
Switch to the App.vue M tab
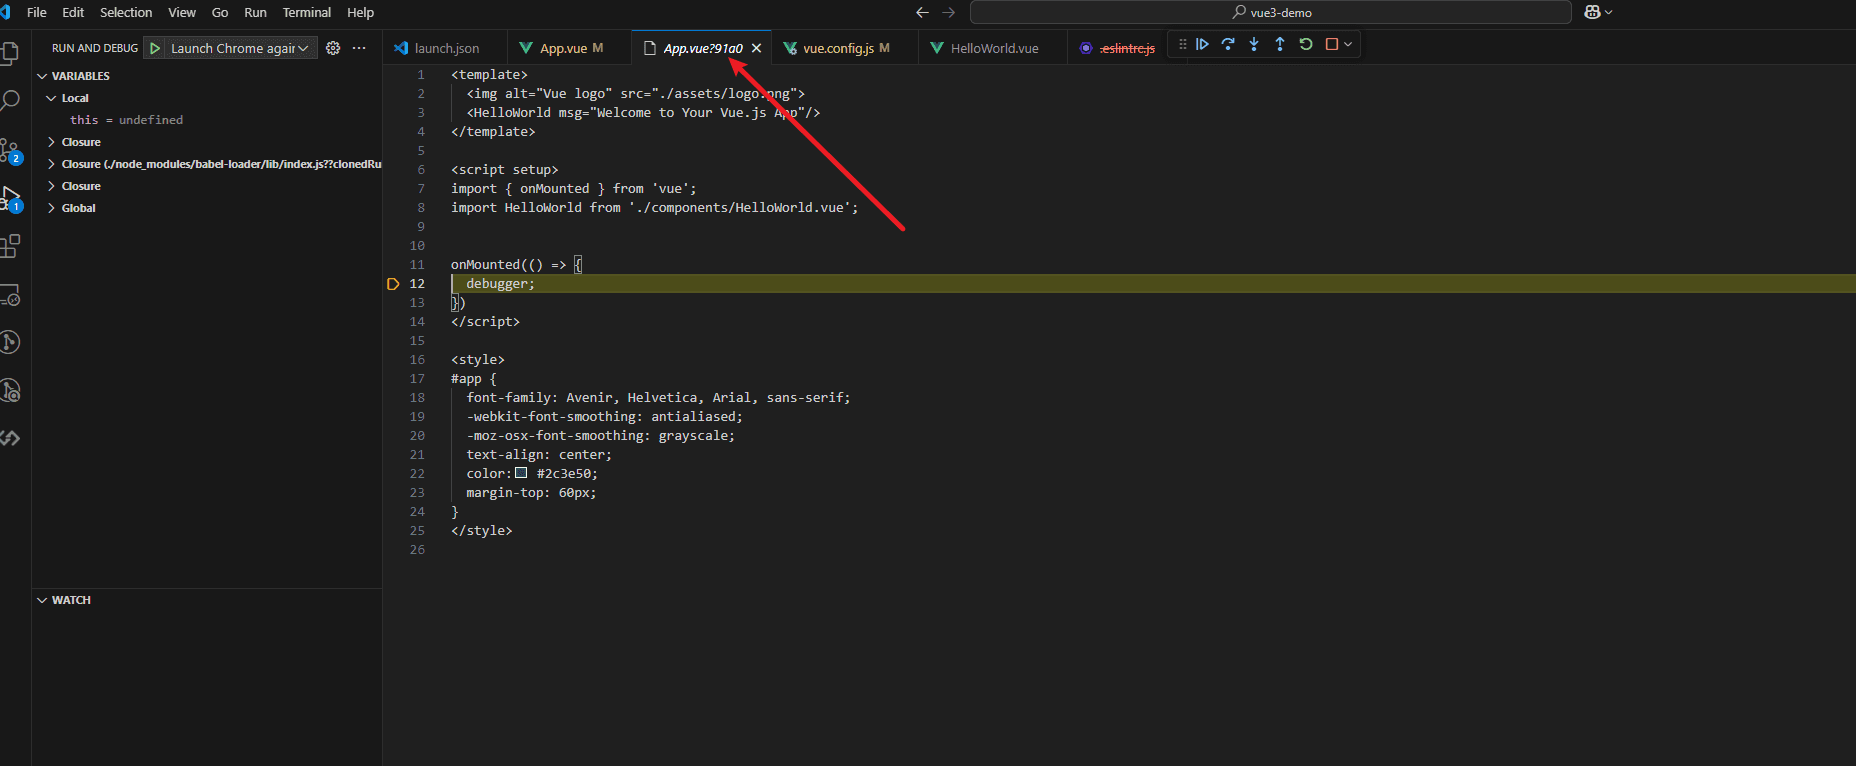click(569, 48)
